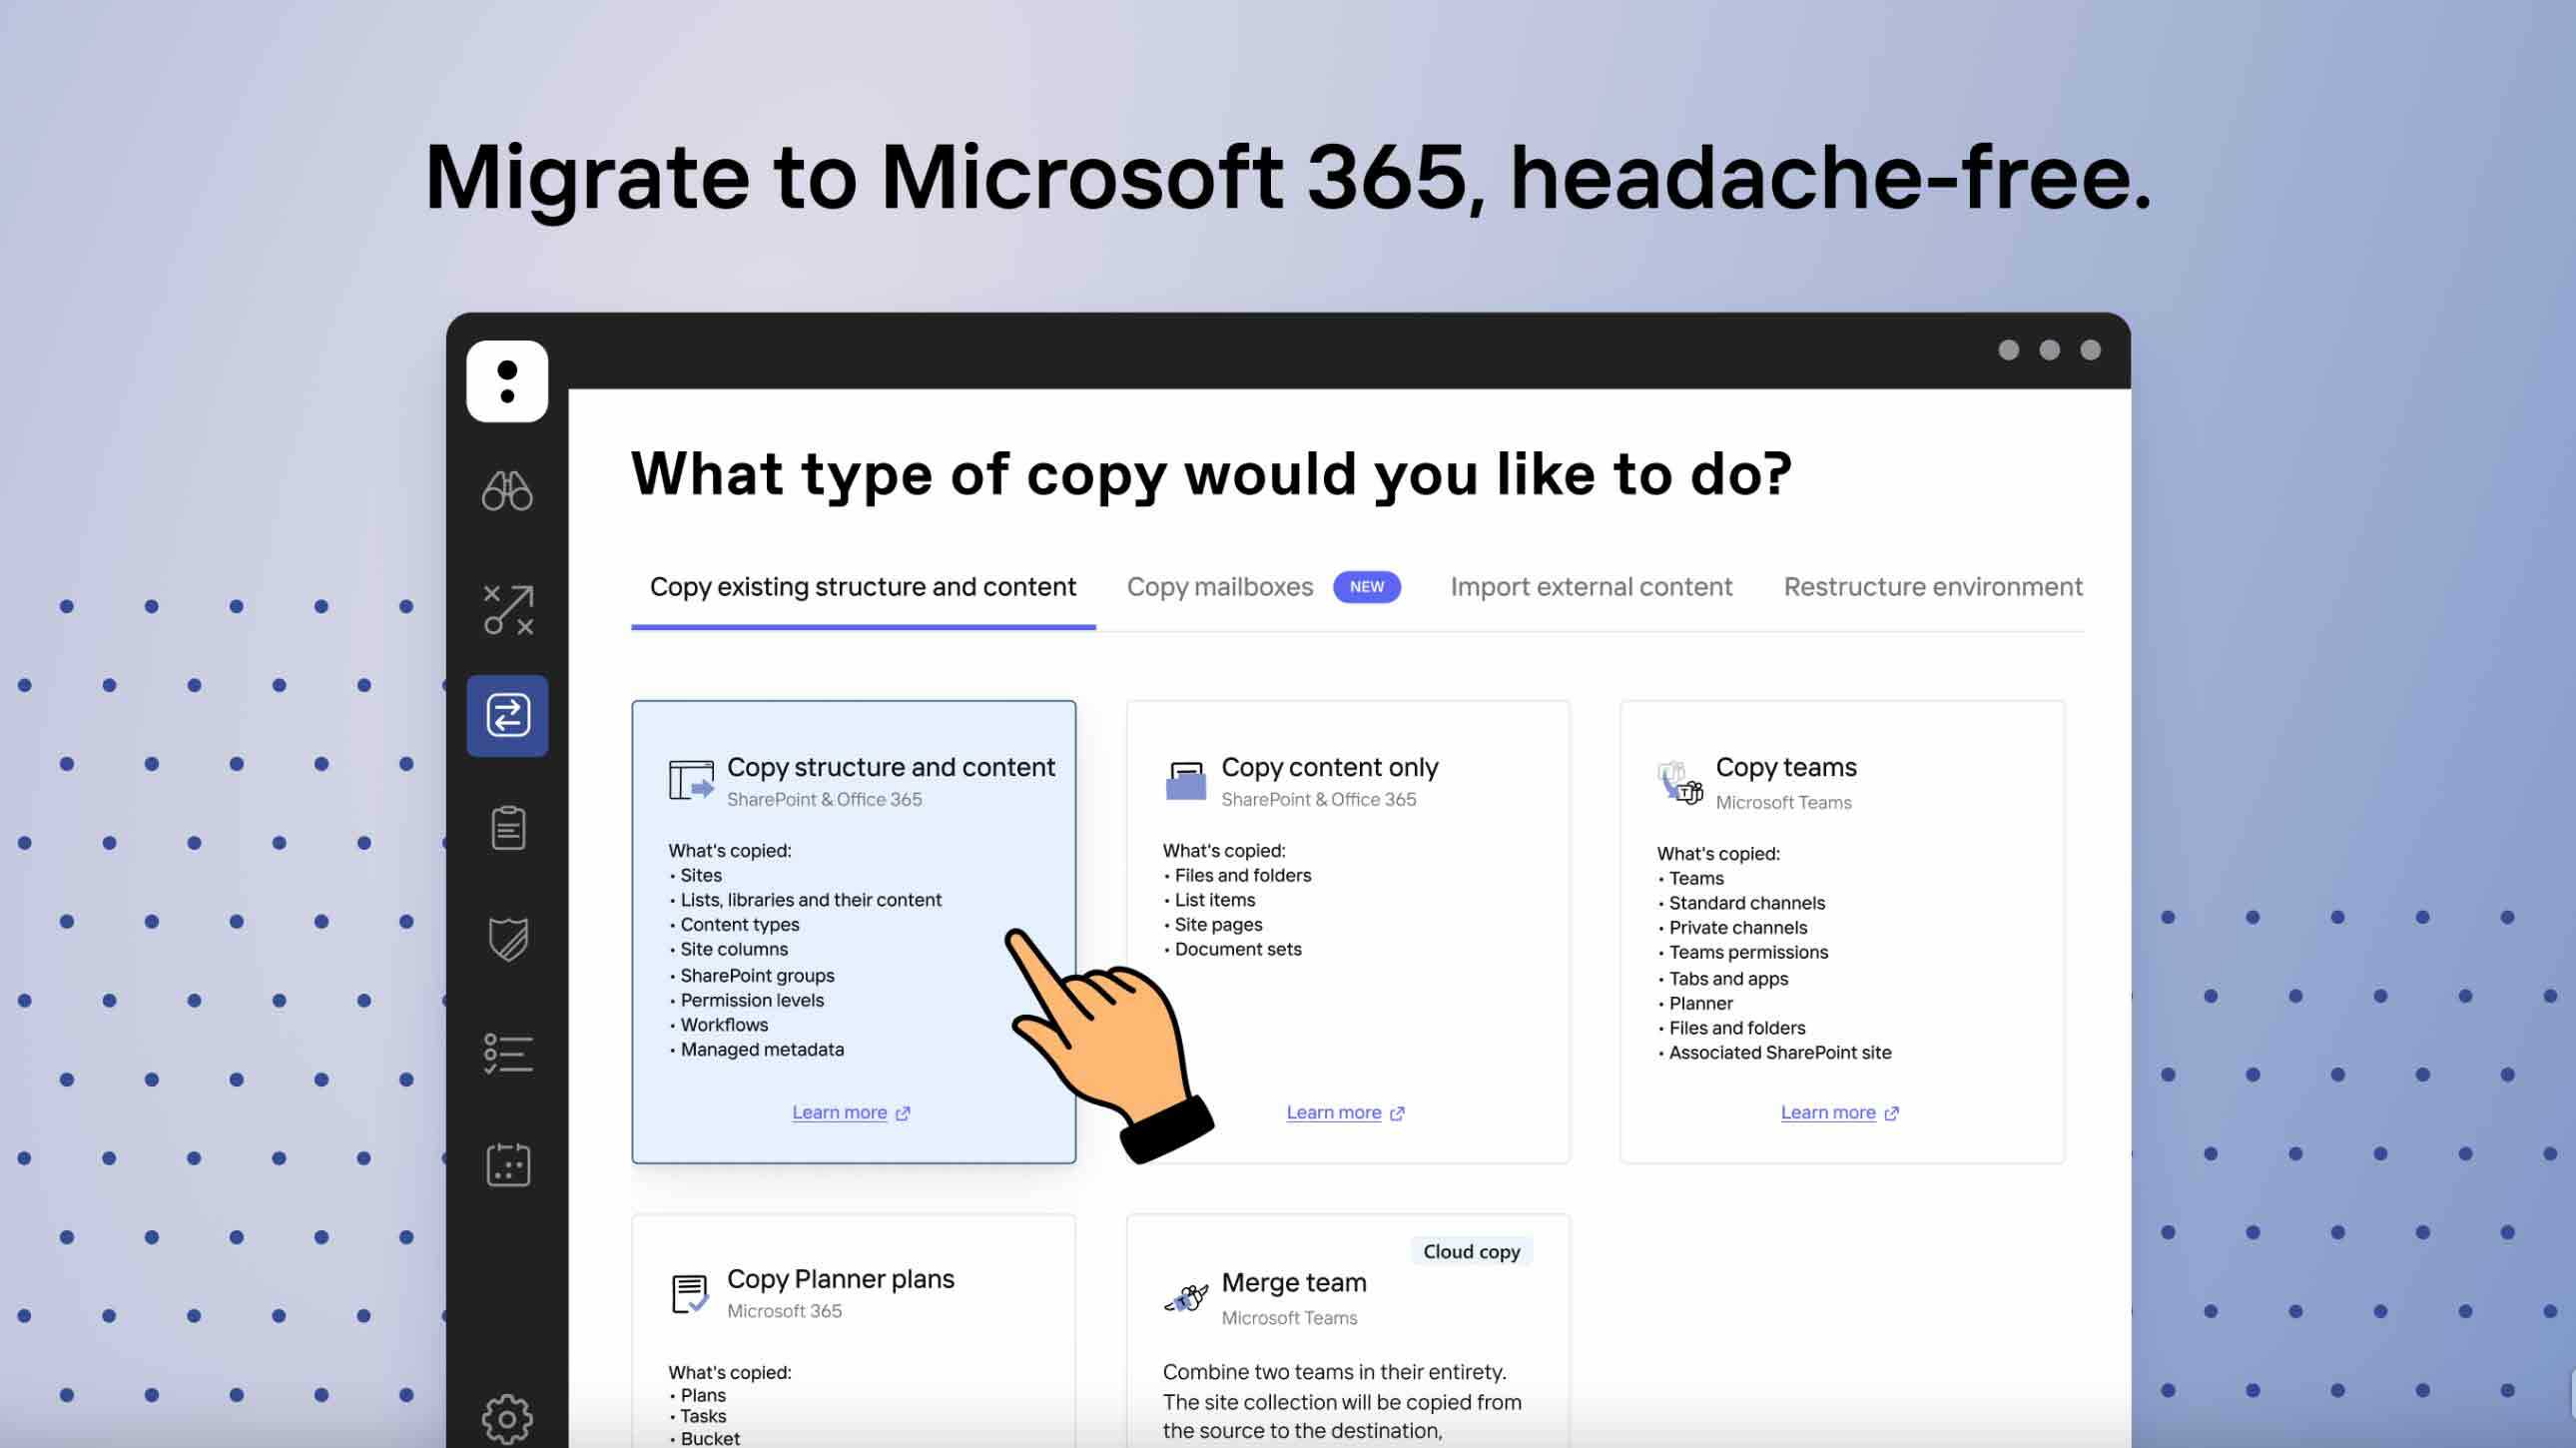The image size is (2576, 1448).
Task: Open the Import external content tab
Action: point(1591,587)
